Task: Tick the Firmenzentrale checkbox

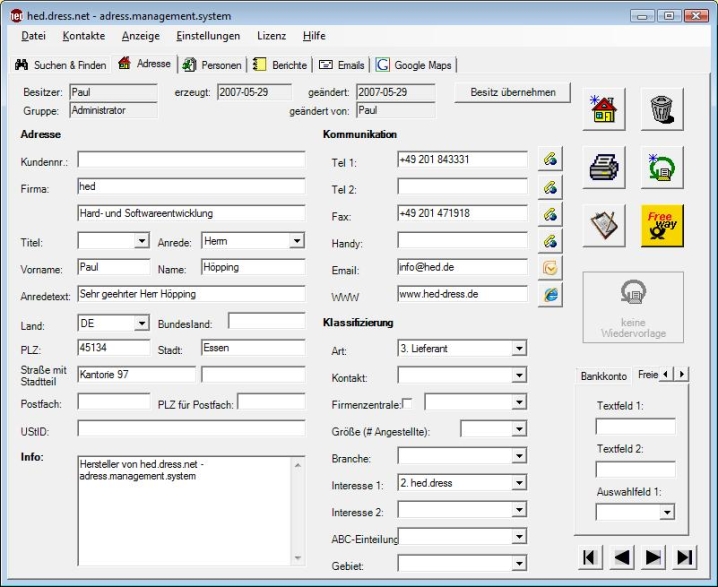Action: click(x=407, y=403)
